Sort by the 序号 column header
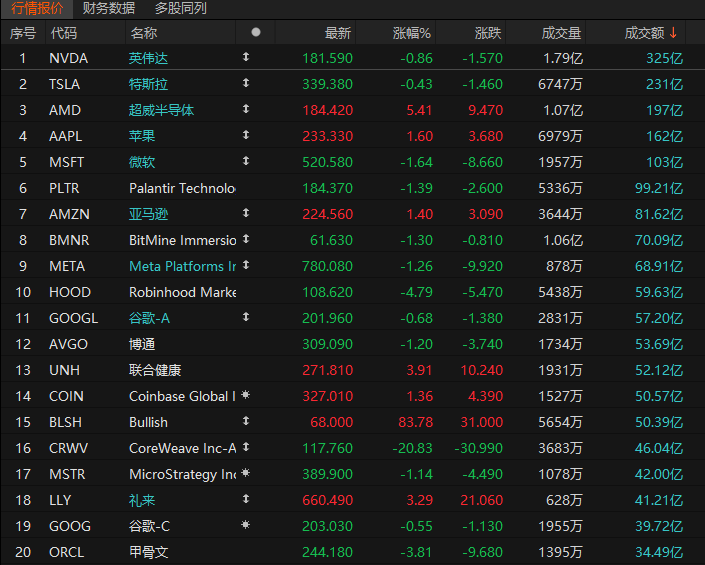 pos(23,33)
